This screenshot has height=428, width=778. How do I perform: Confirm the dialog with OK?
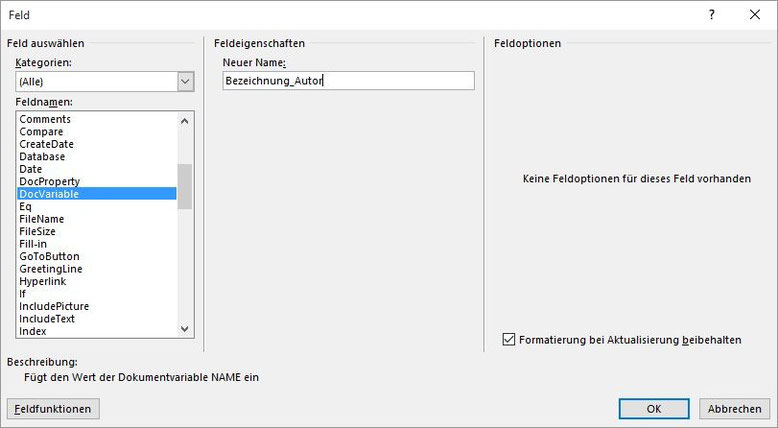pyautogui.click(x=654, y=409)
